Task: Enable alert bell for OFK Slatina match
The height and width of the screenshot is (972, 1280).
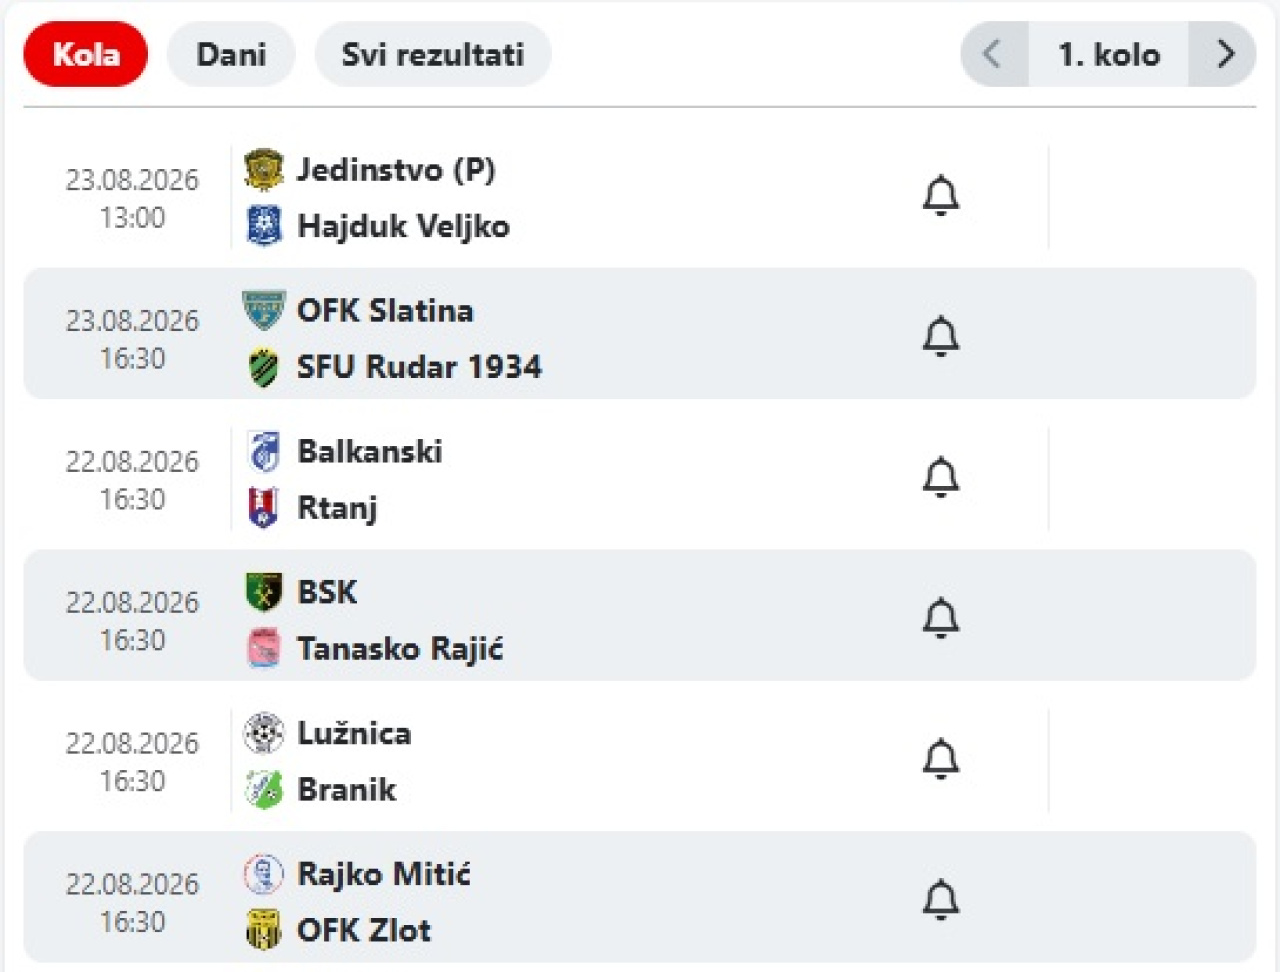Action: click(940, 337)
